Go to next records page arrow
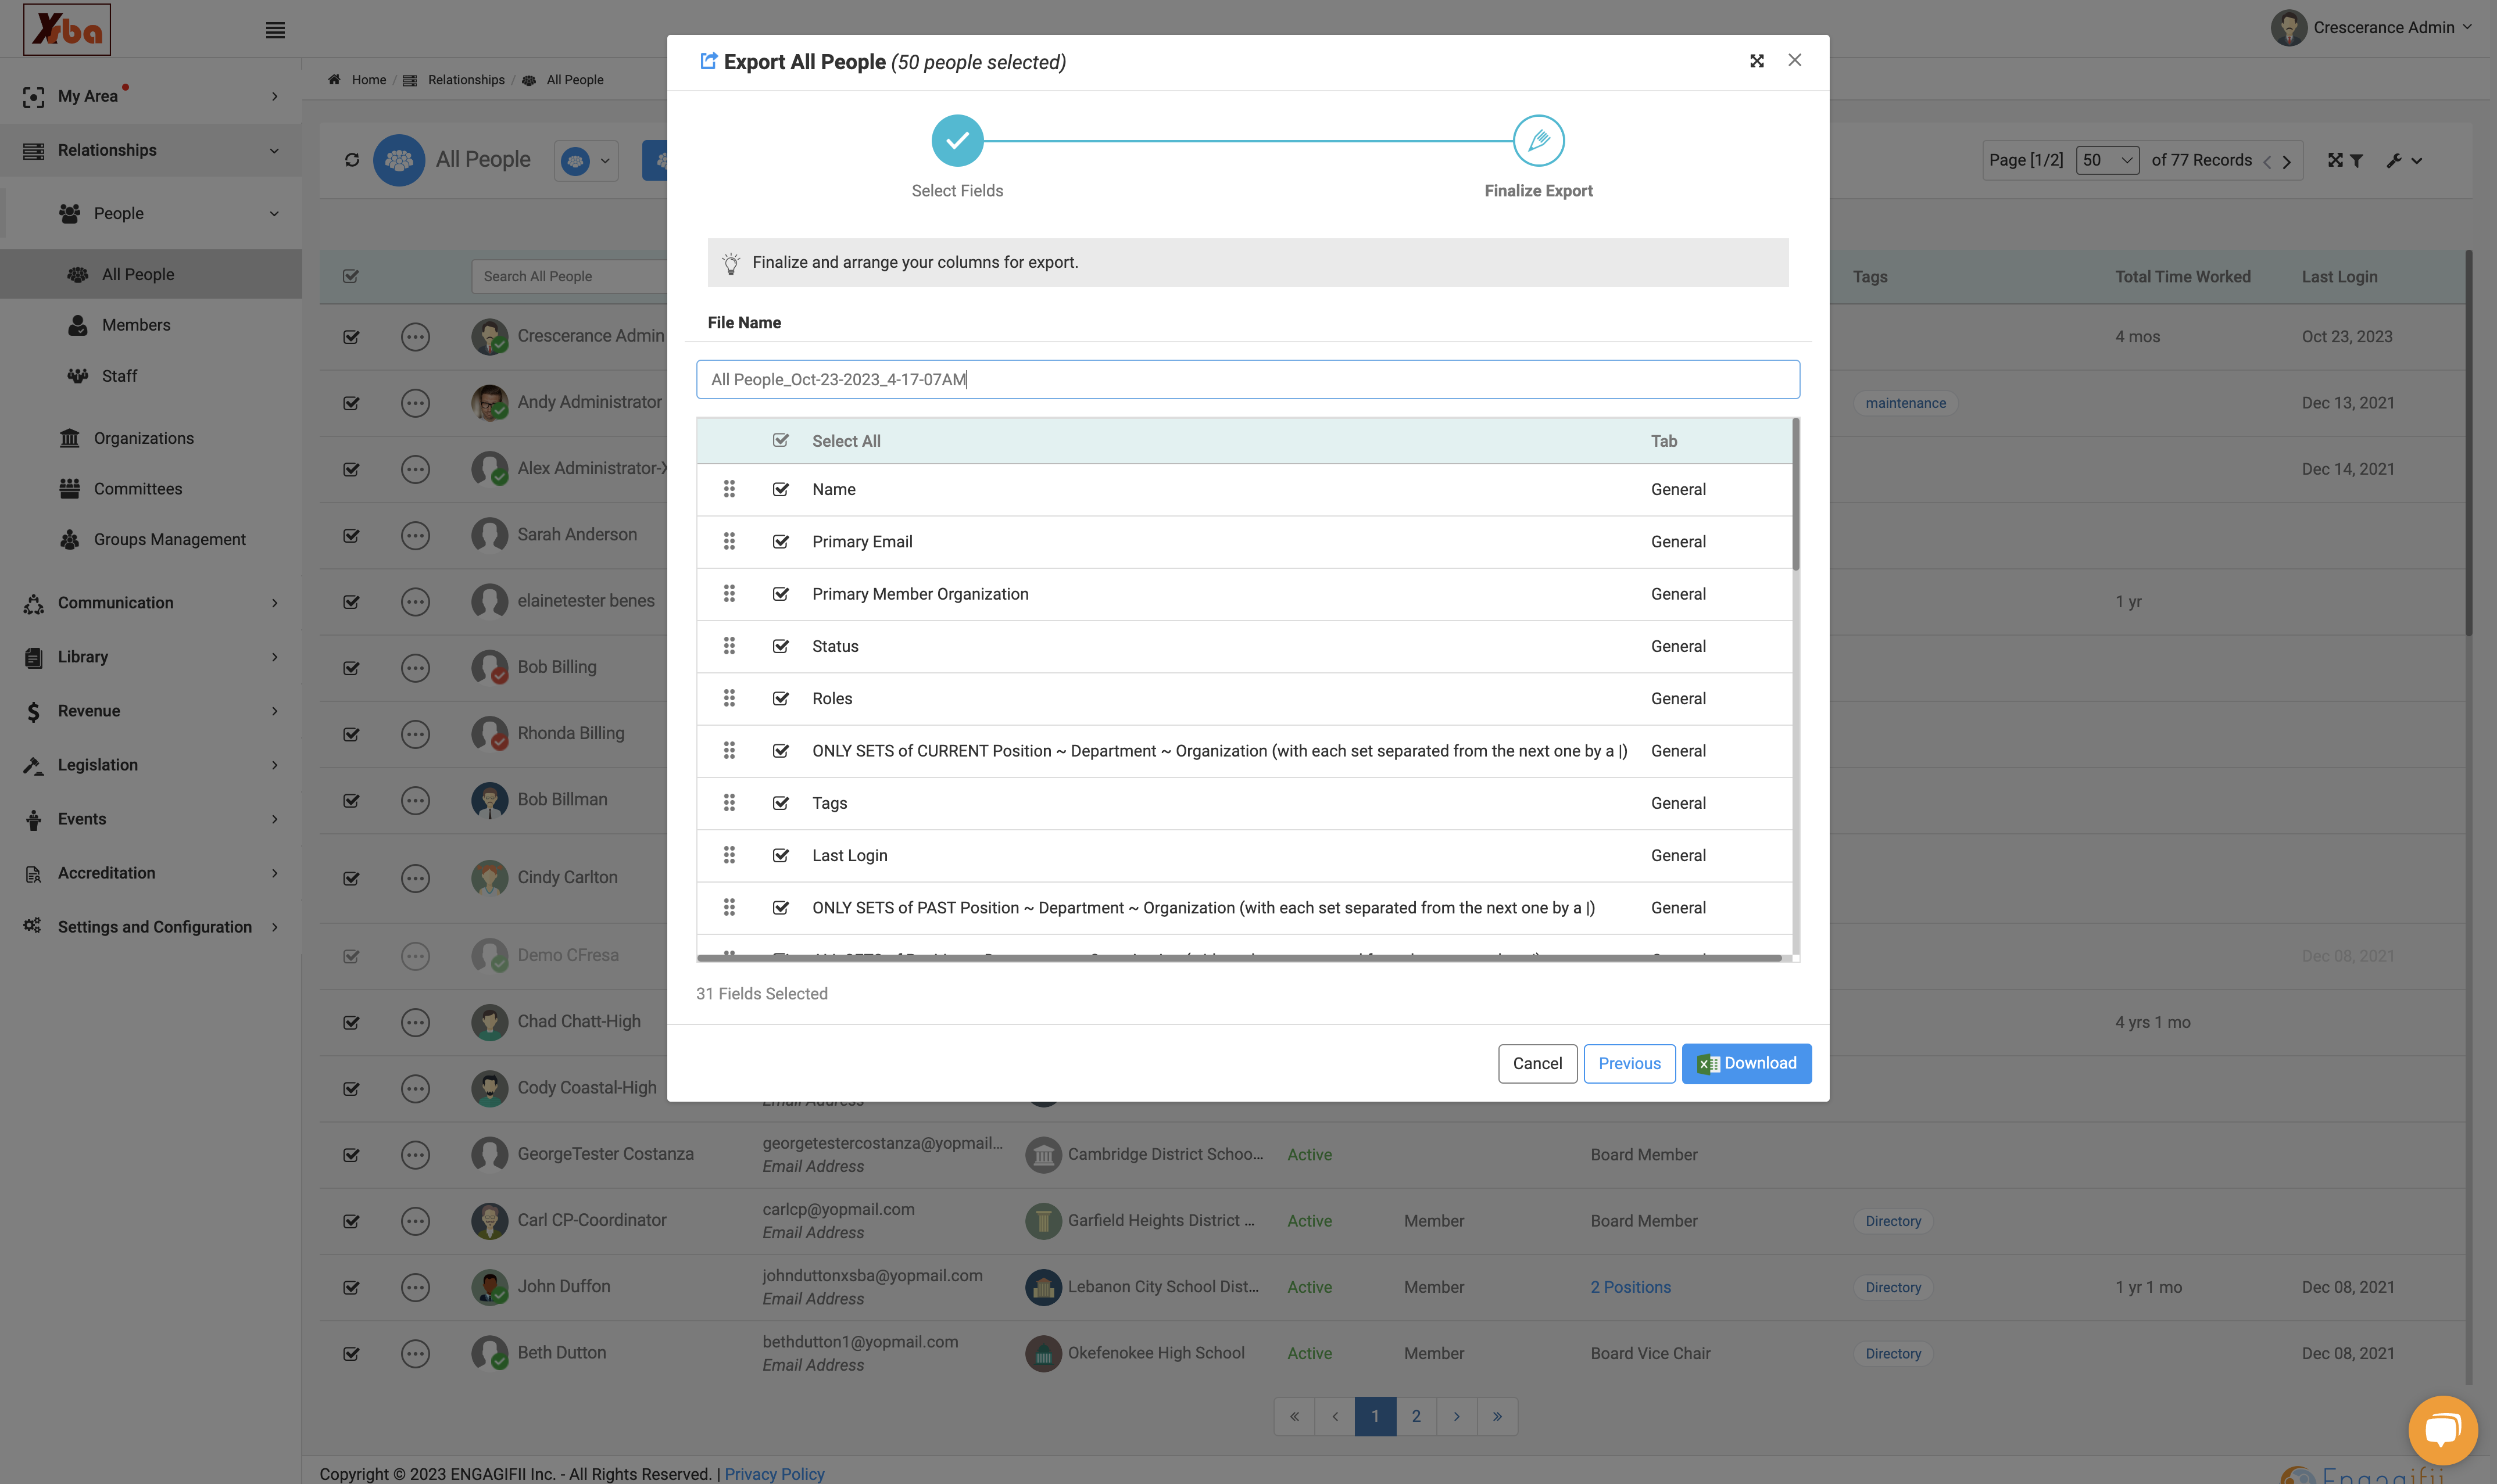Screen dimensions: 2497x1484 (x=2286, y=161)
